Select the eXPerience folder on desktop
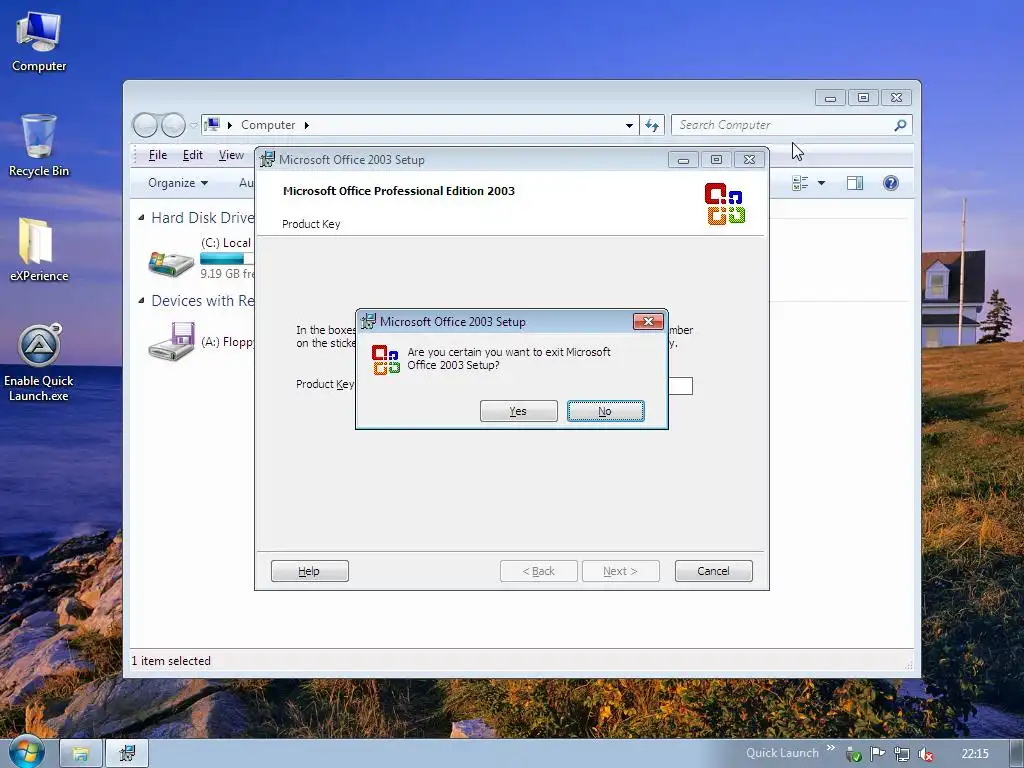The height and width of the screenshot is (768, 1024). pos(39,249)
